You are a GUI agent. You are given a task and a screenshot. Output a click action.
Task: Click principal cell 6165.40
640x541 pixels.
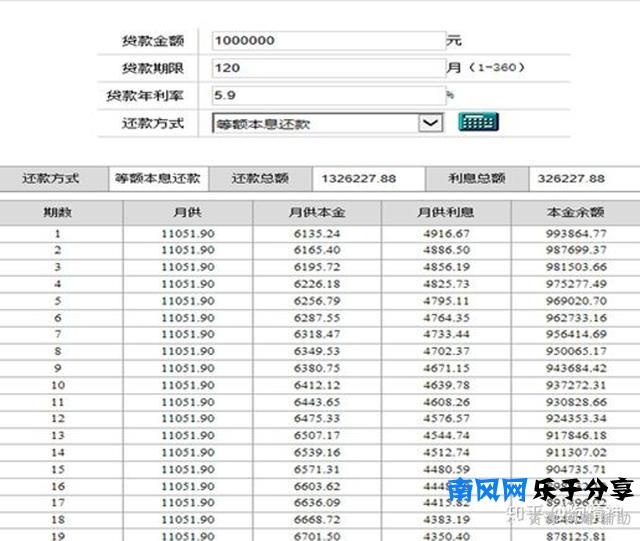[317, 250]
